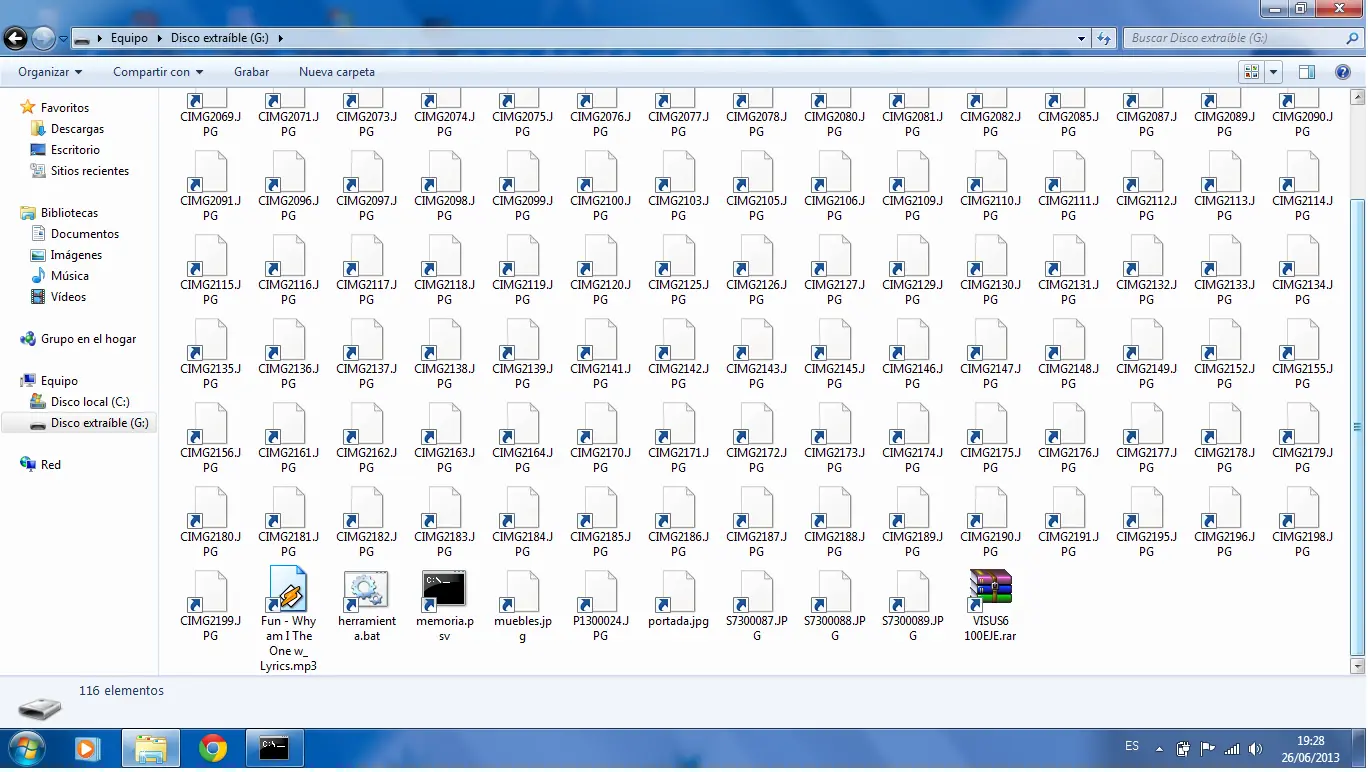
Task: Select the portada.jpg file icon
Action: pyautogui.click(x=678, y=590)
